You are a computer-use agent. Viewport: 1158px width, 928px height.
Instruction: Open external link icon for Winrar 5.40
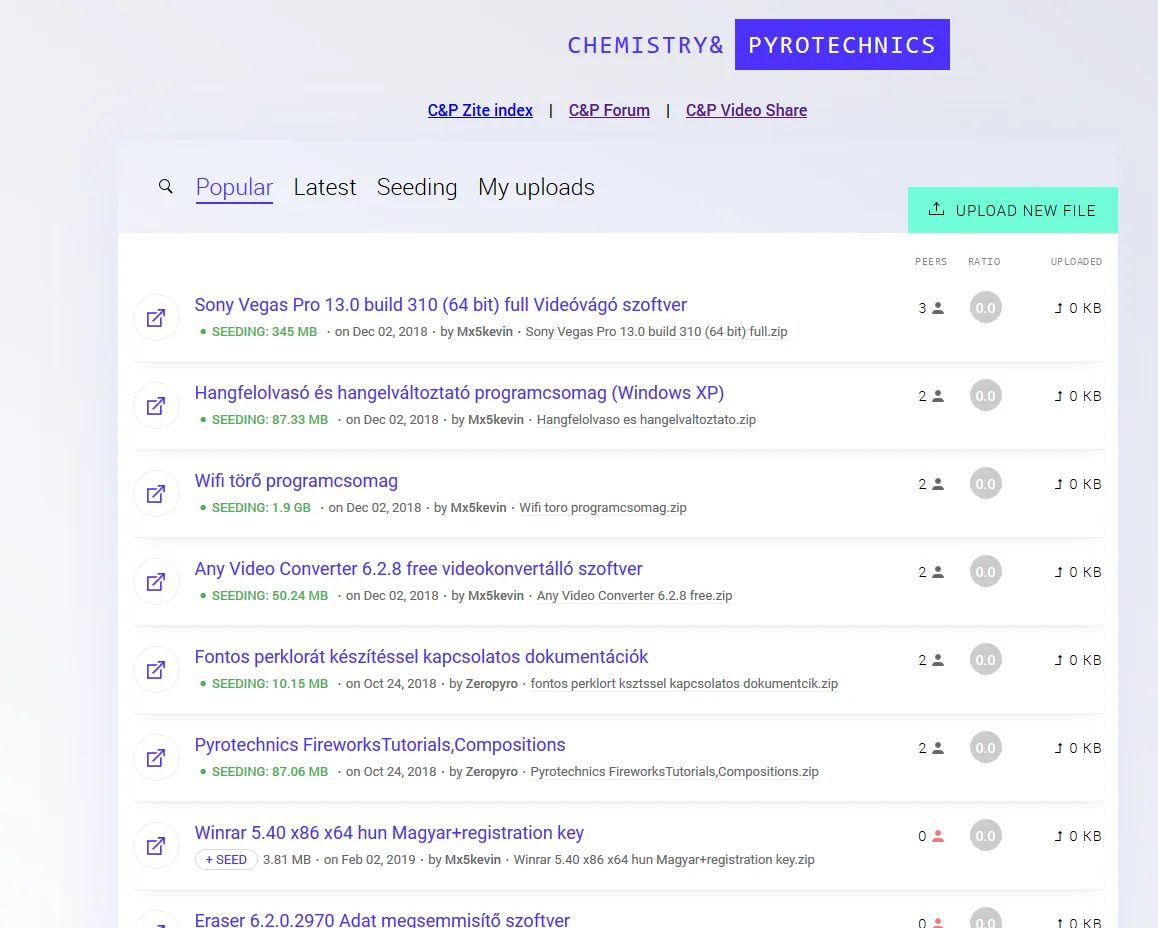click(156, 845)
